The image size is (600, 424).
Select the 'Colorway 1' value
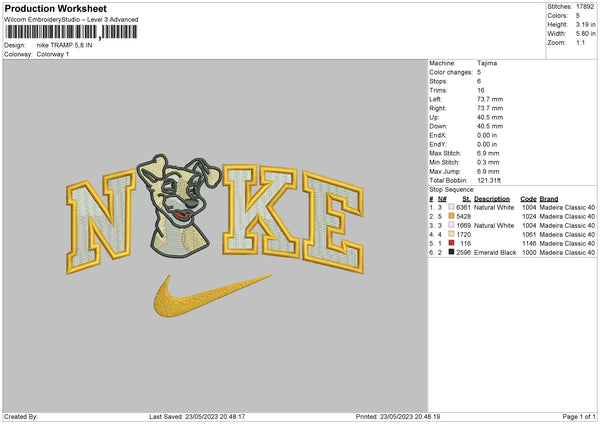[x=53, y=54]
